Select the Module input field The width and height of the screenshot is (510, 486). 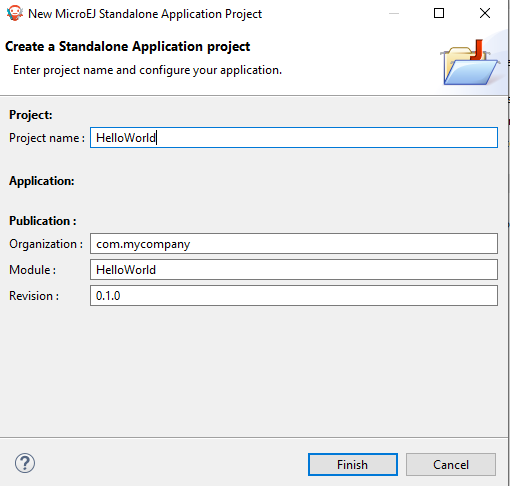[294, 270]
